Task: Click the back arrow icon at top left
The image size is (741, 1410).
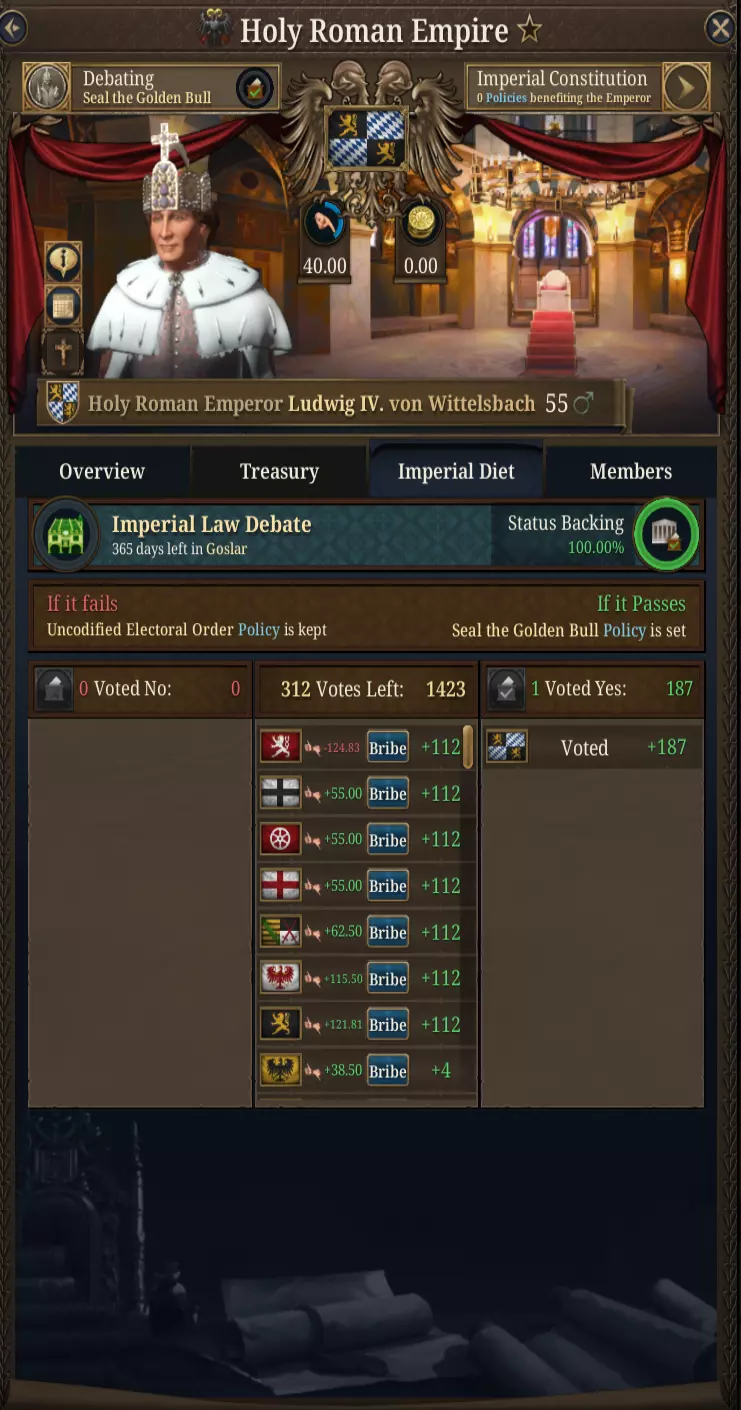Action: coord(12,28)
